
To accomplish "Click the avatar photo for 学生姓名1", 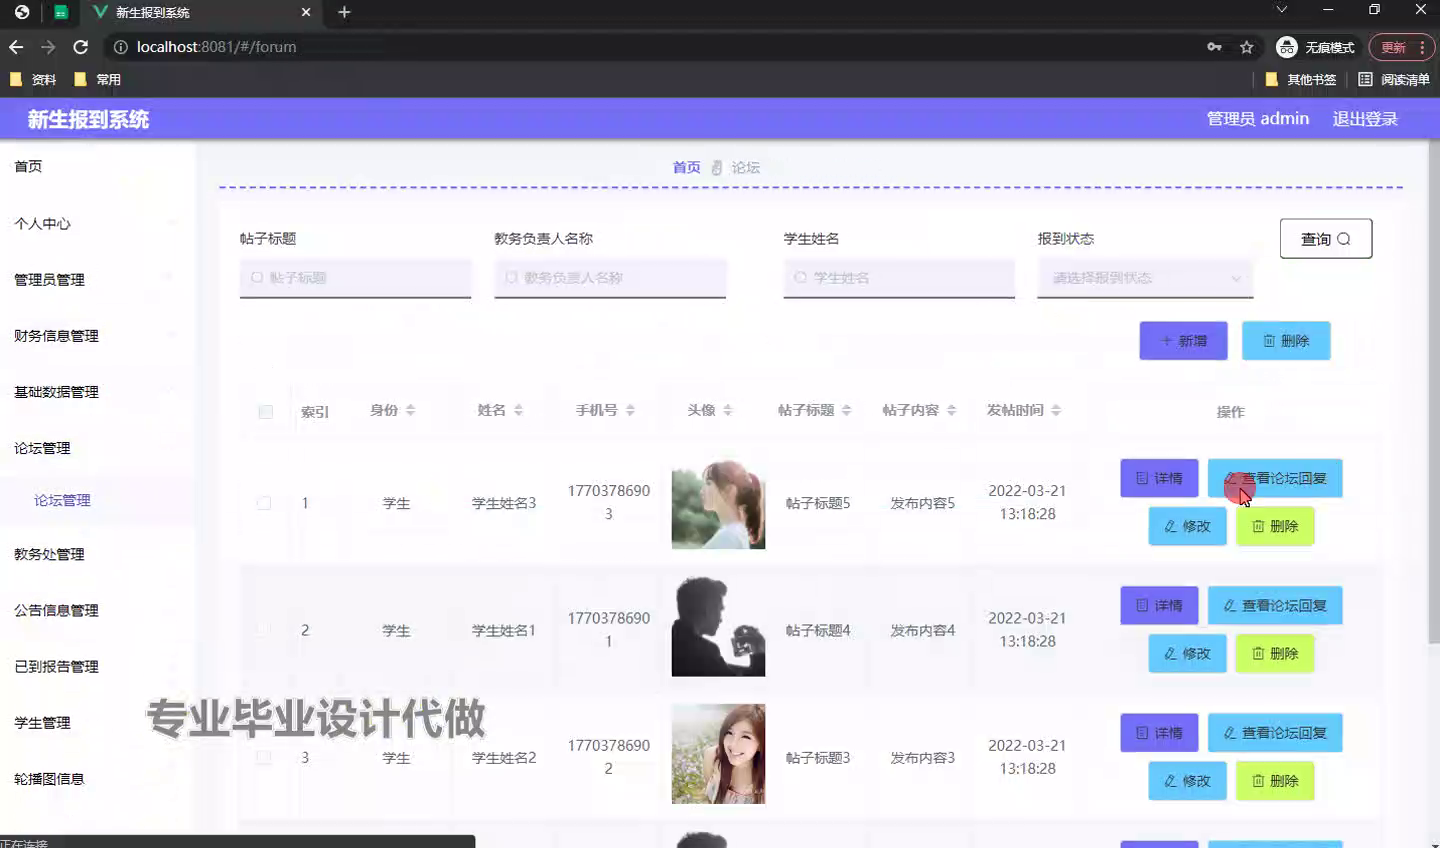I will [x=718, y=627].
